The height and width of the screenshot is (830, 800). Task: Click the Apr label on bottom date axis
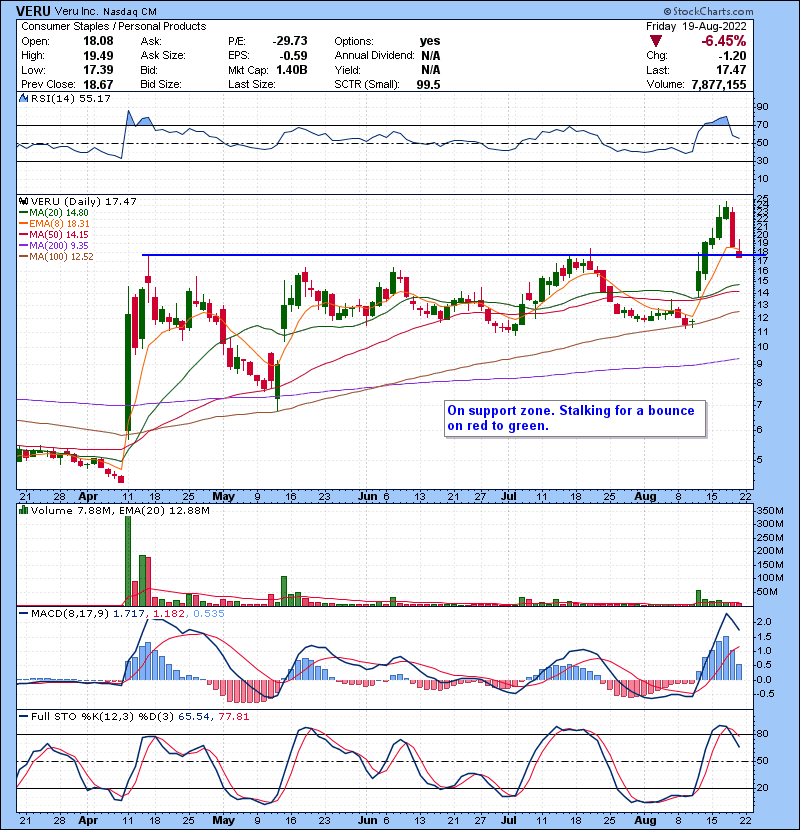(88, 820)
